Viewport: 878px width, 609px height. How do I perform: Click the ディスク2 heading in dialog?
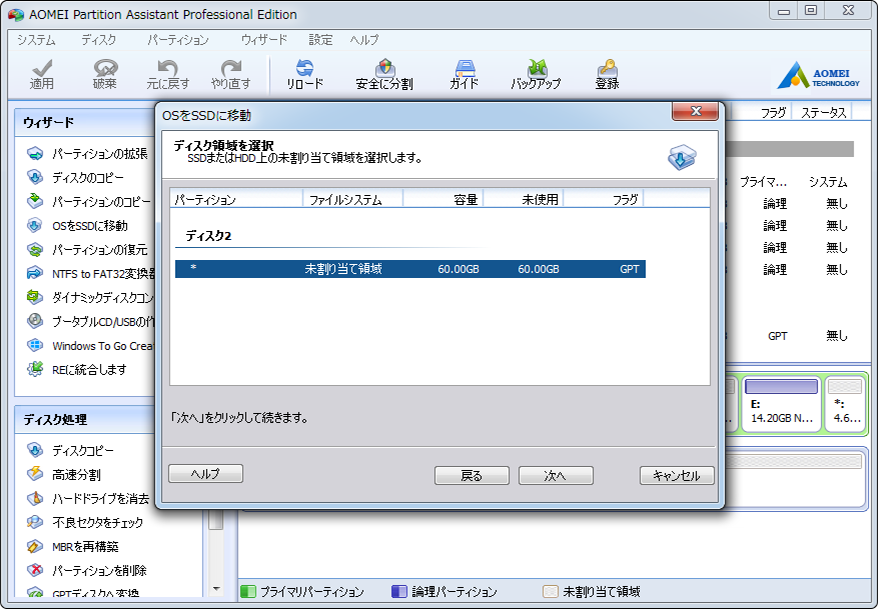pos(208,236)
